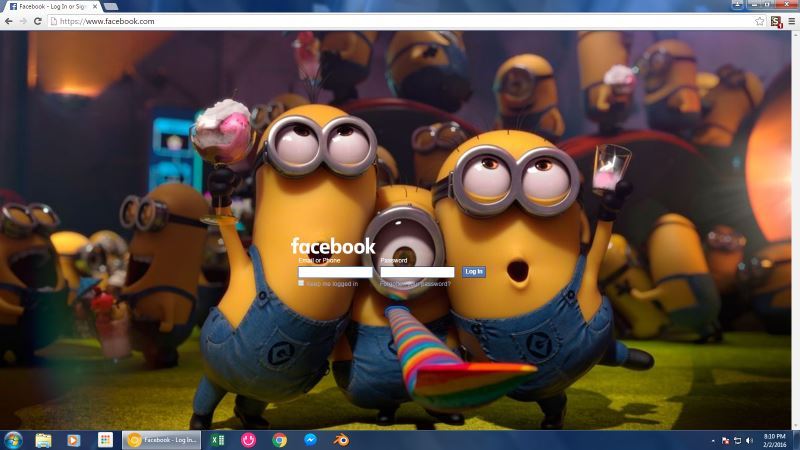Select the Facebook - Log In tab
The height and width of the screenshot is (450, 800).
[51, 7]
